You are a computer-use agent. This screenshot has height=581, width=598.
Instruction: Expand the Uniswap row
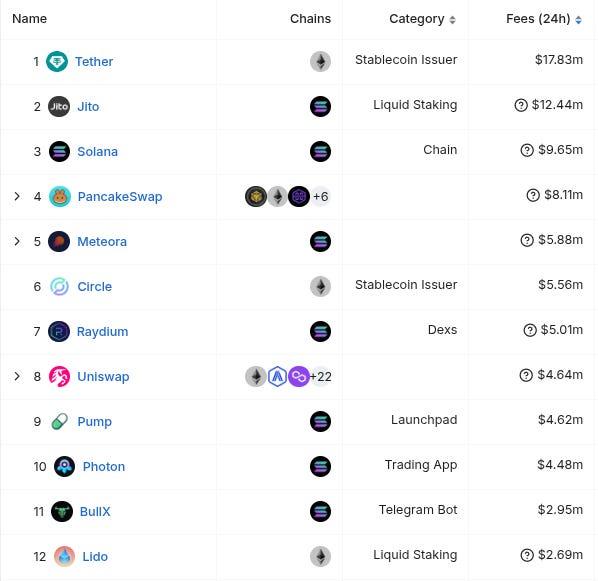click(17, 376)
